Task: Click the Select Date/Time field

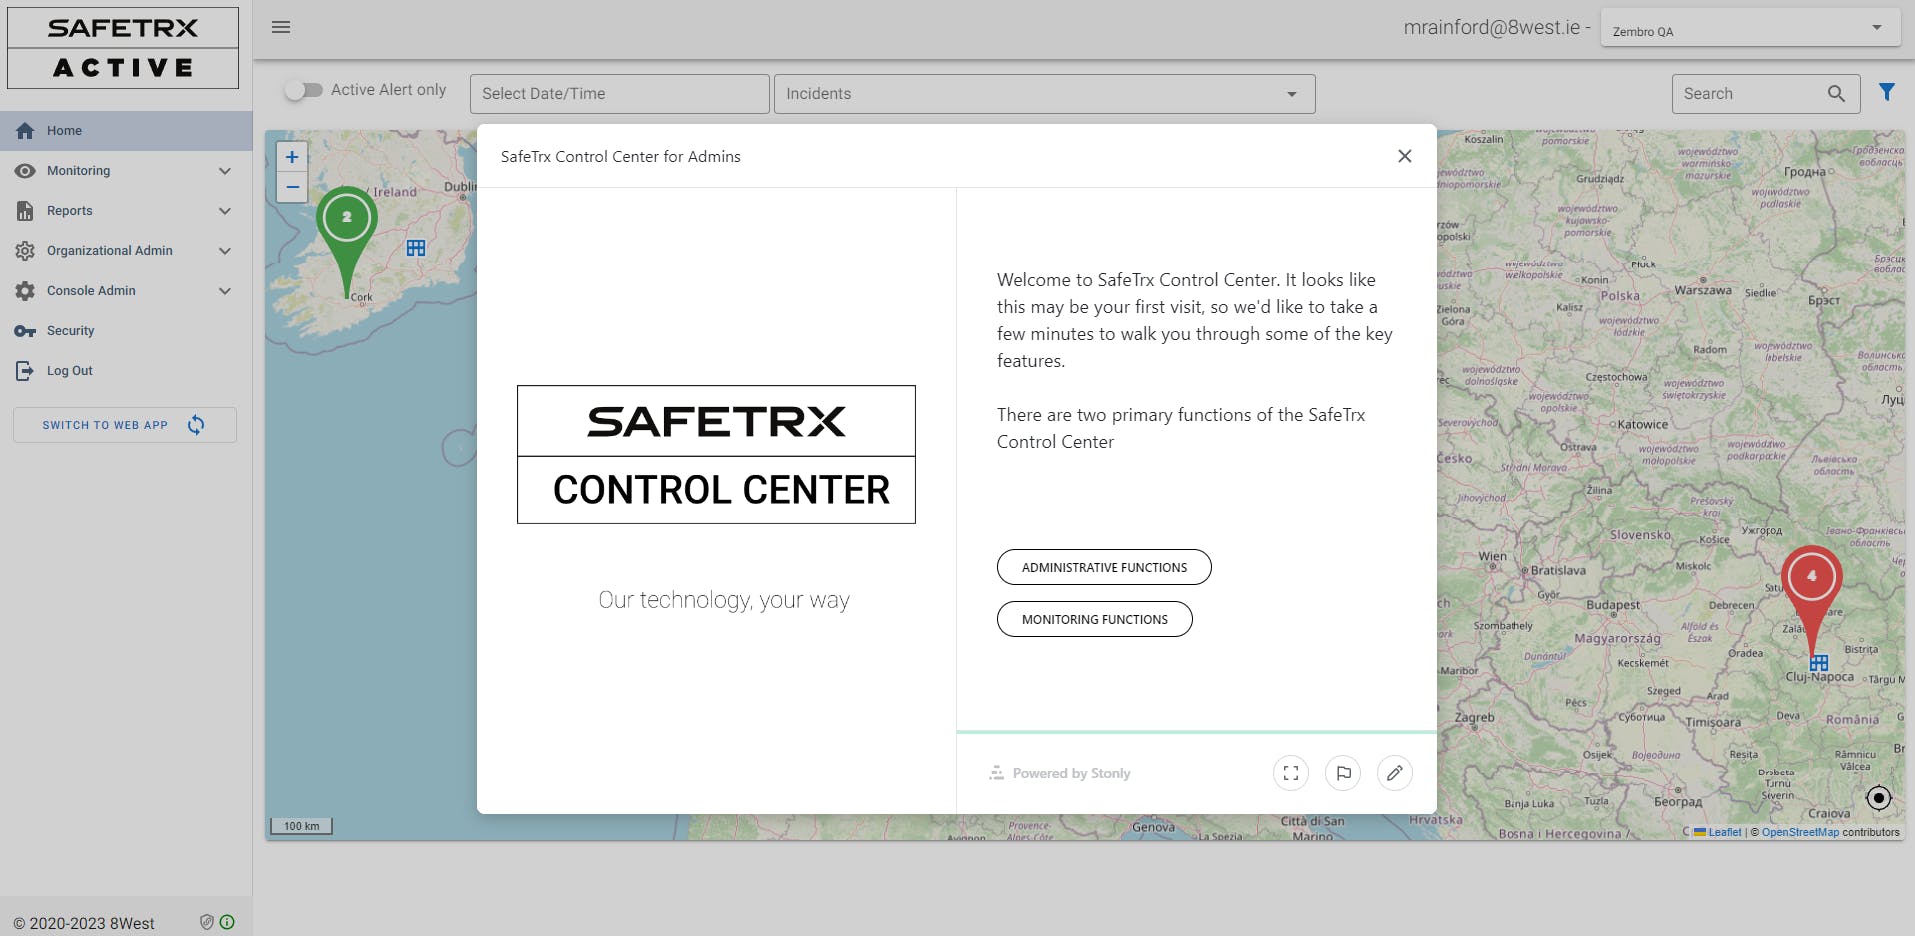Action: (620, 94)
